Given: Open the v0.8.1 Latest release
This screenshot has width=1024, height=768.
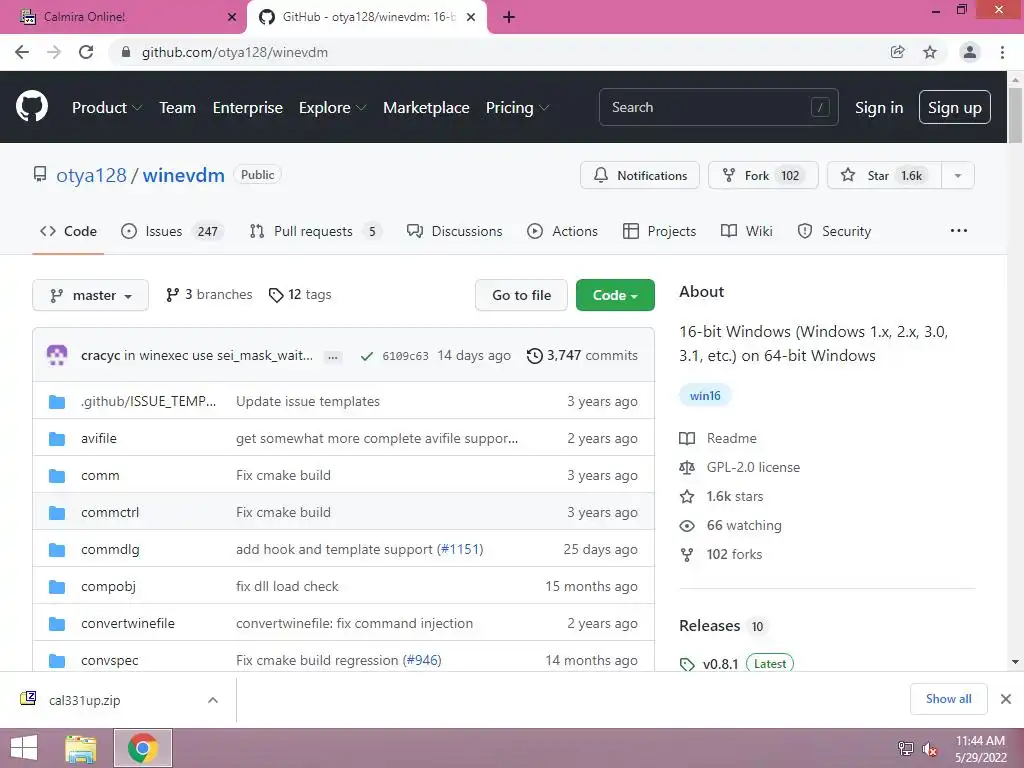Looking at the screenshot, I should click(x=737, y=664).
